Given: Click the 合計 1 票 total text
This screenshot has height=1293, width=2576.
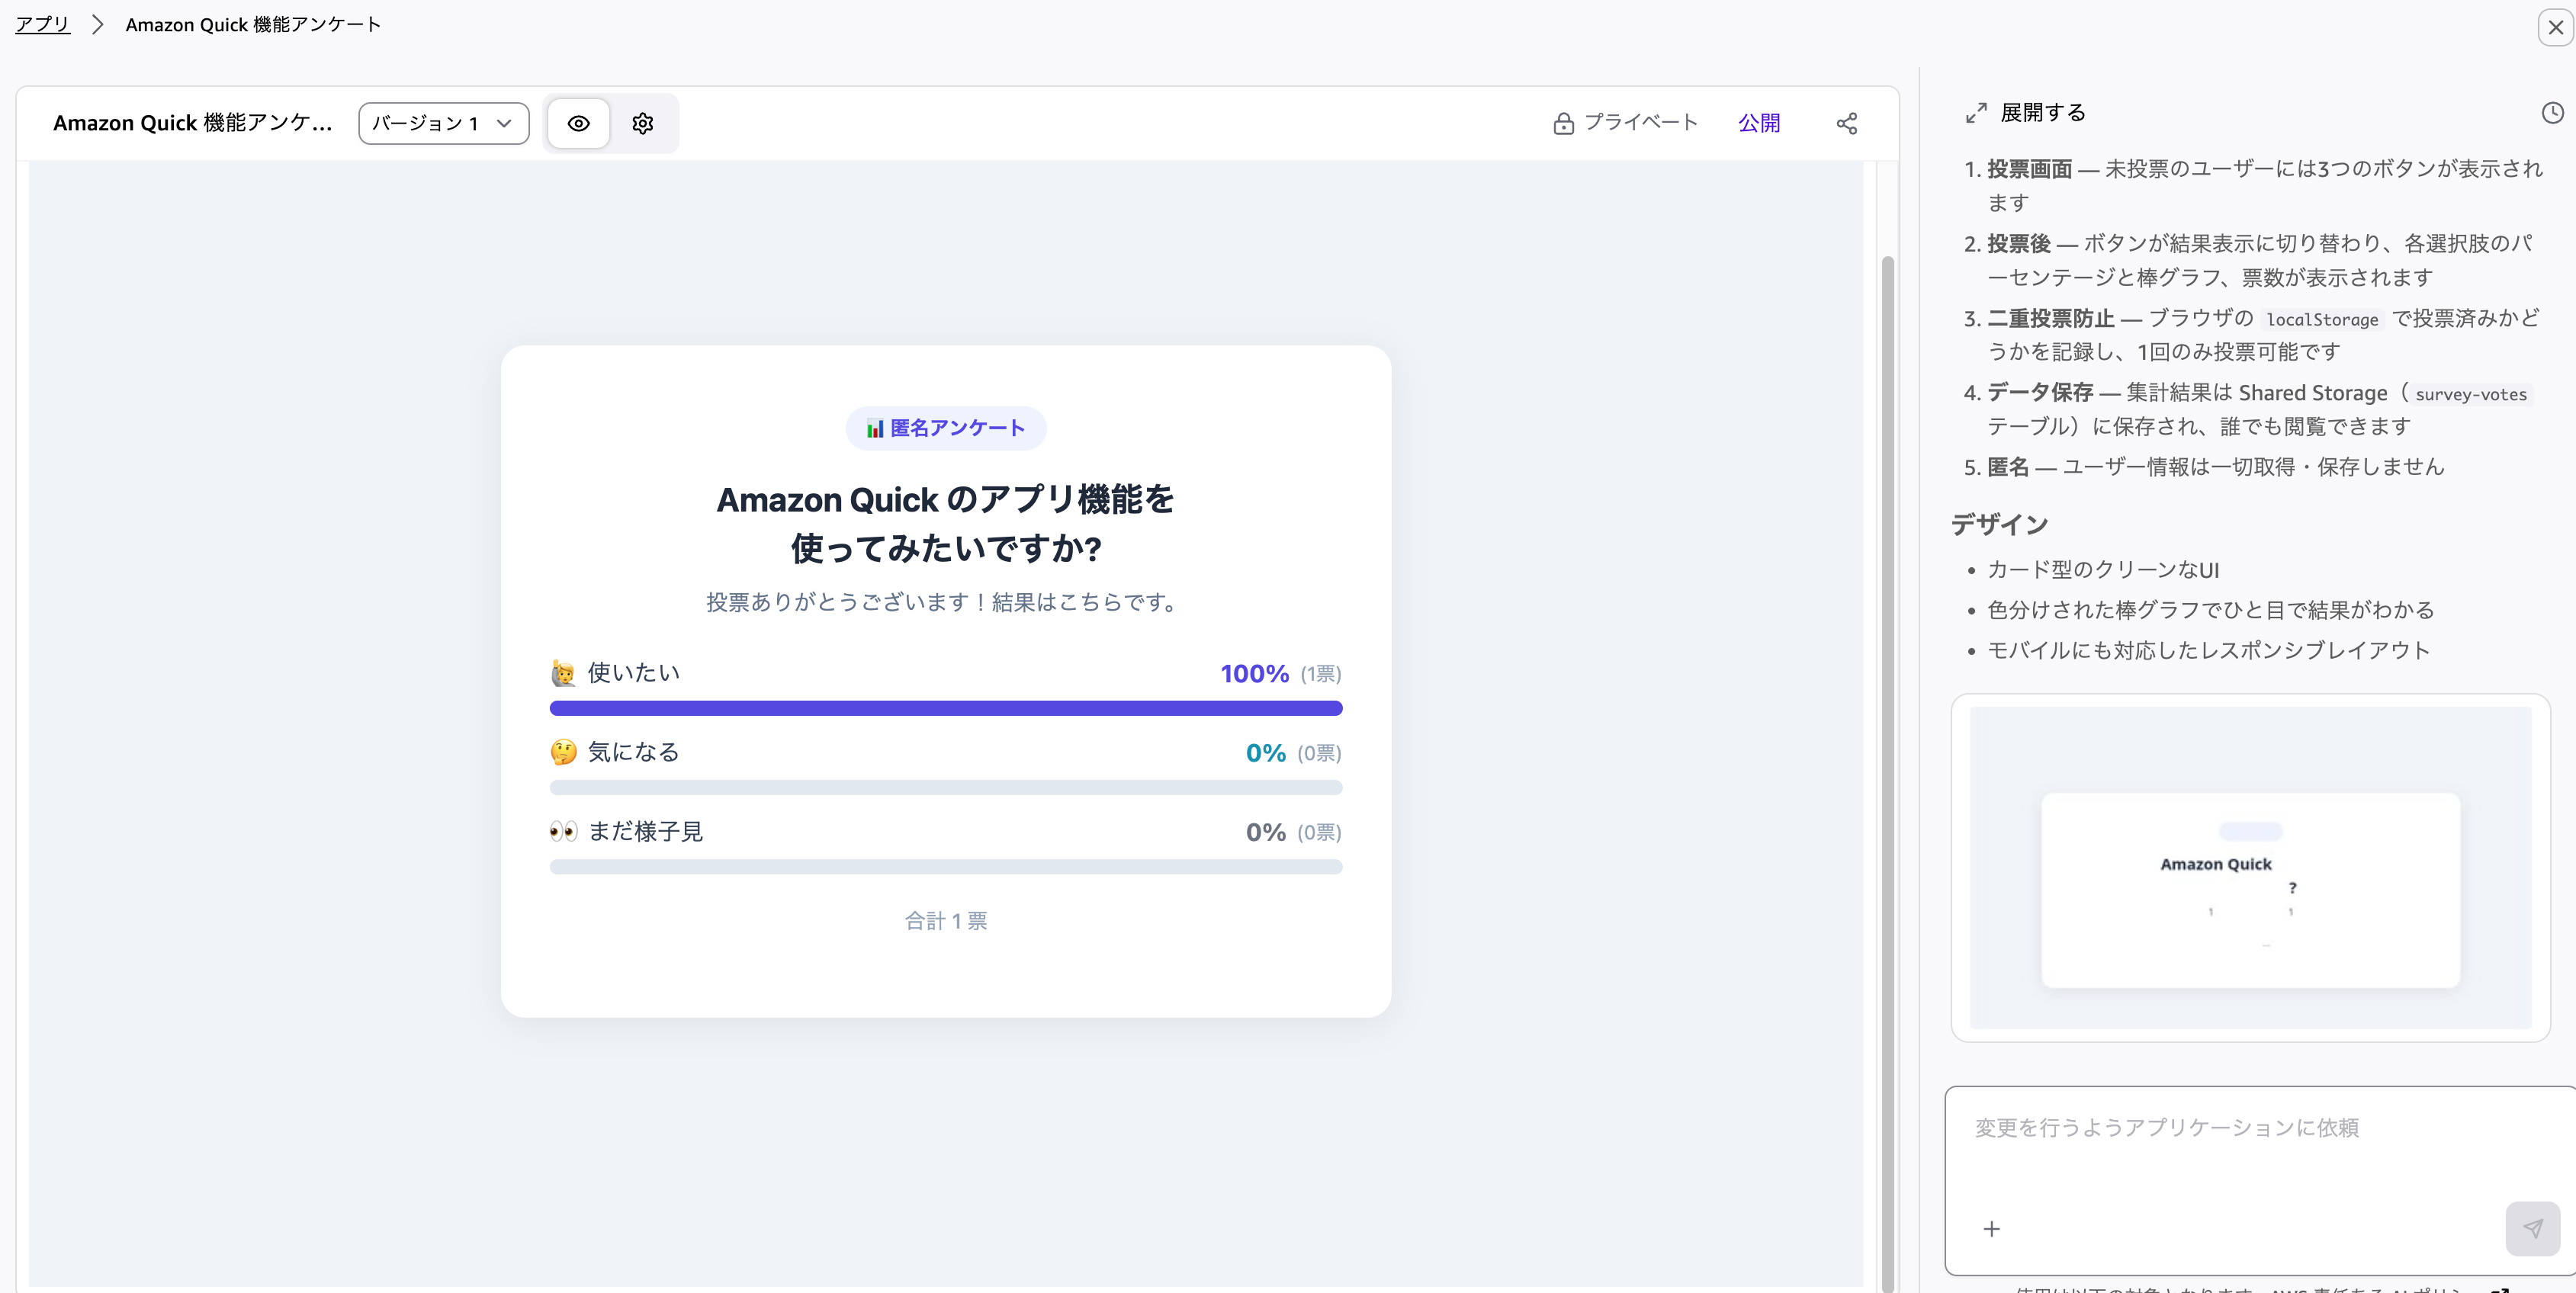Looking at the screenshot, I should coord(946,921).
